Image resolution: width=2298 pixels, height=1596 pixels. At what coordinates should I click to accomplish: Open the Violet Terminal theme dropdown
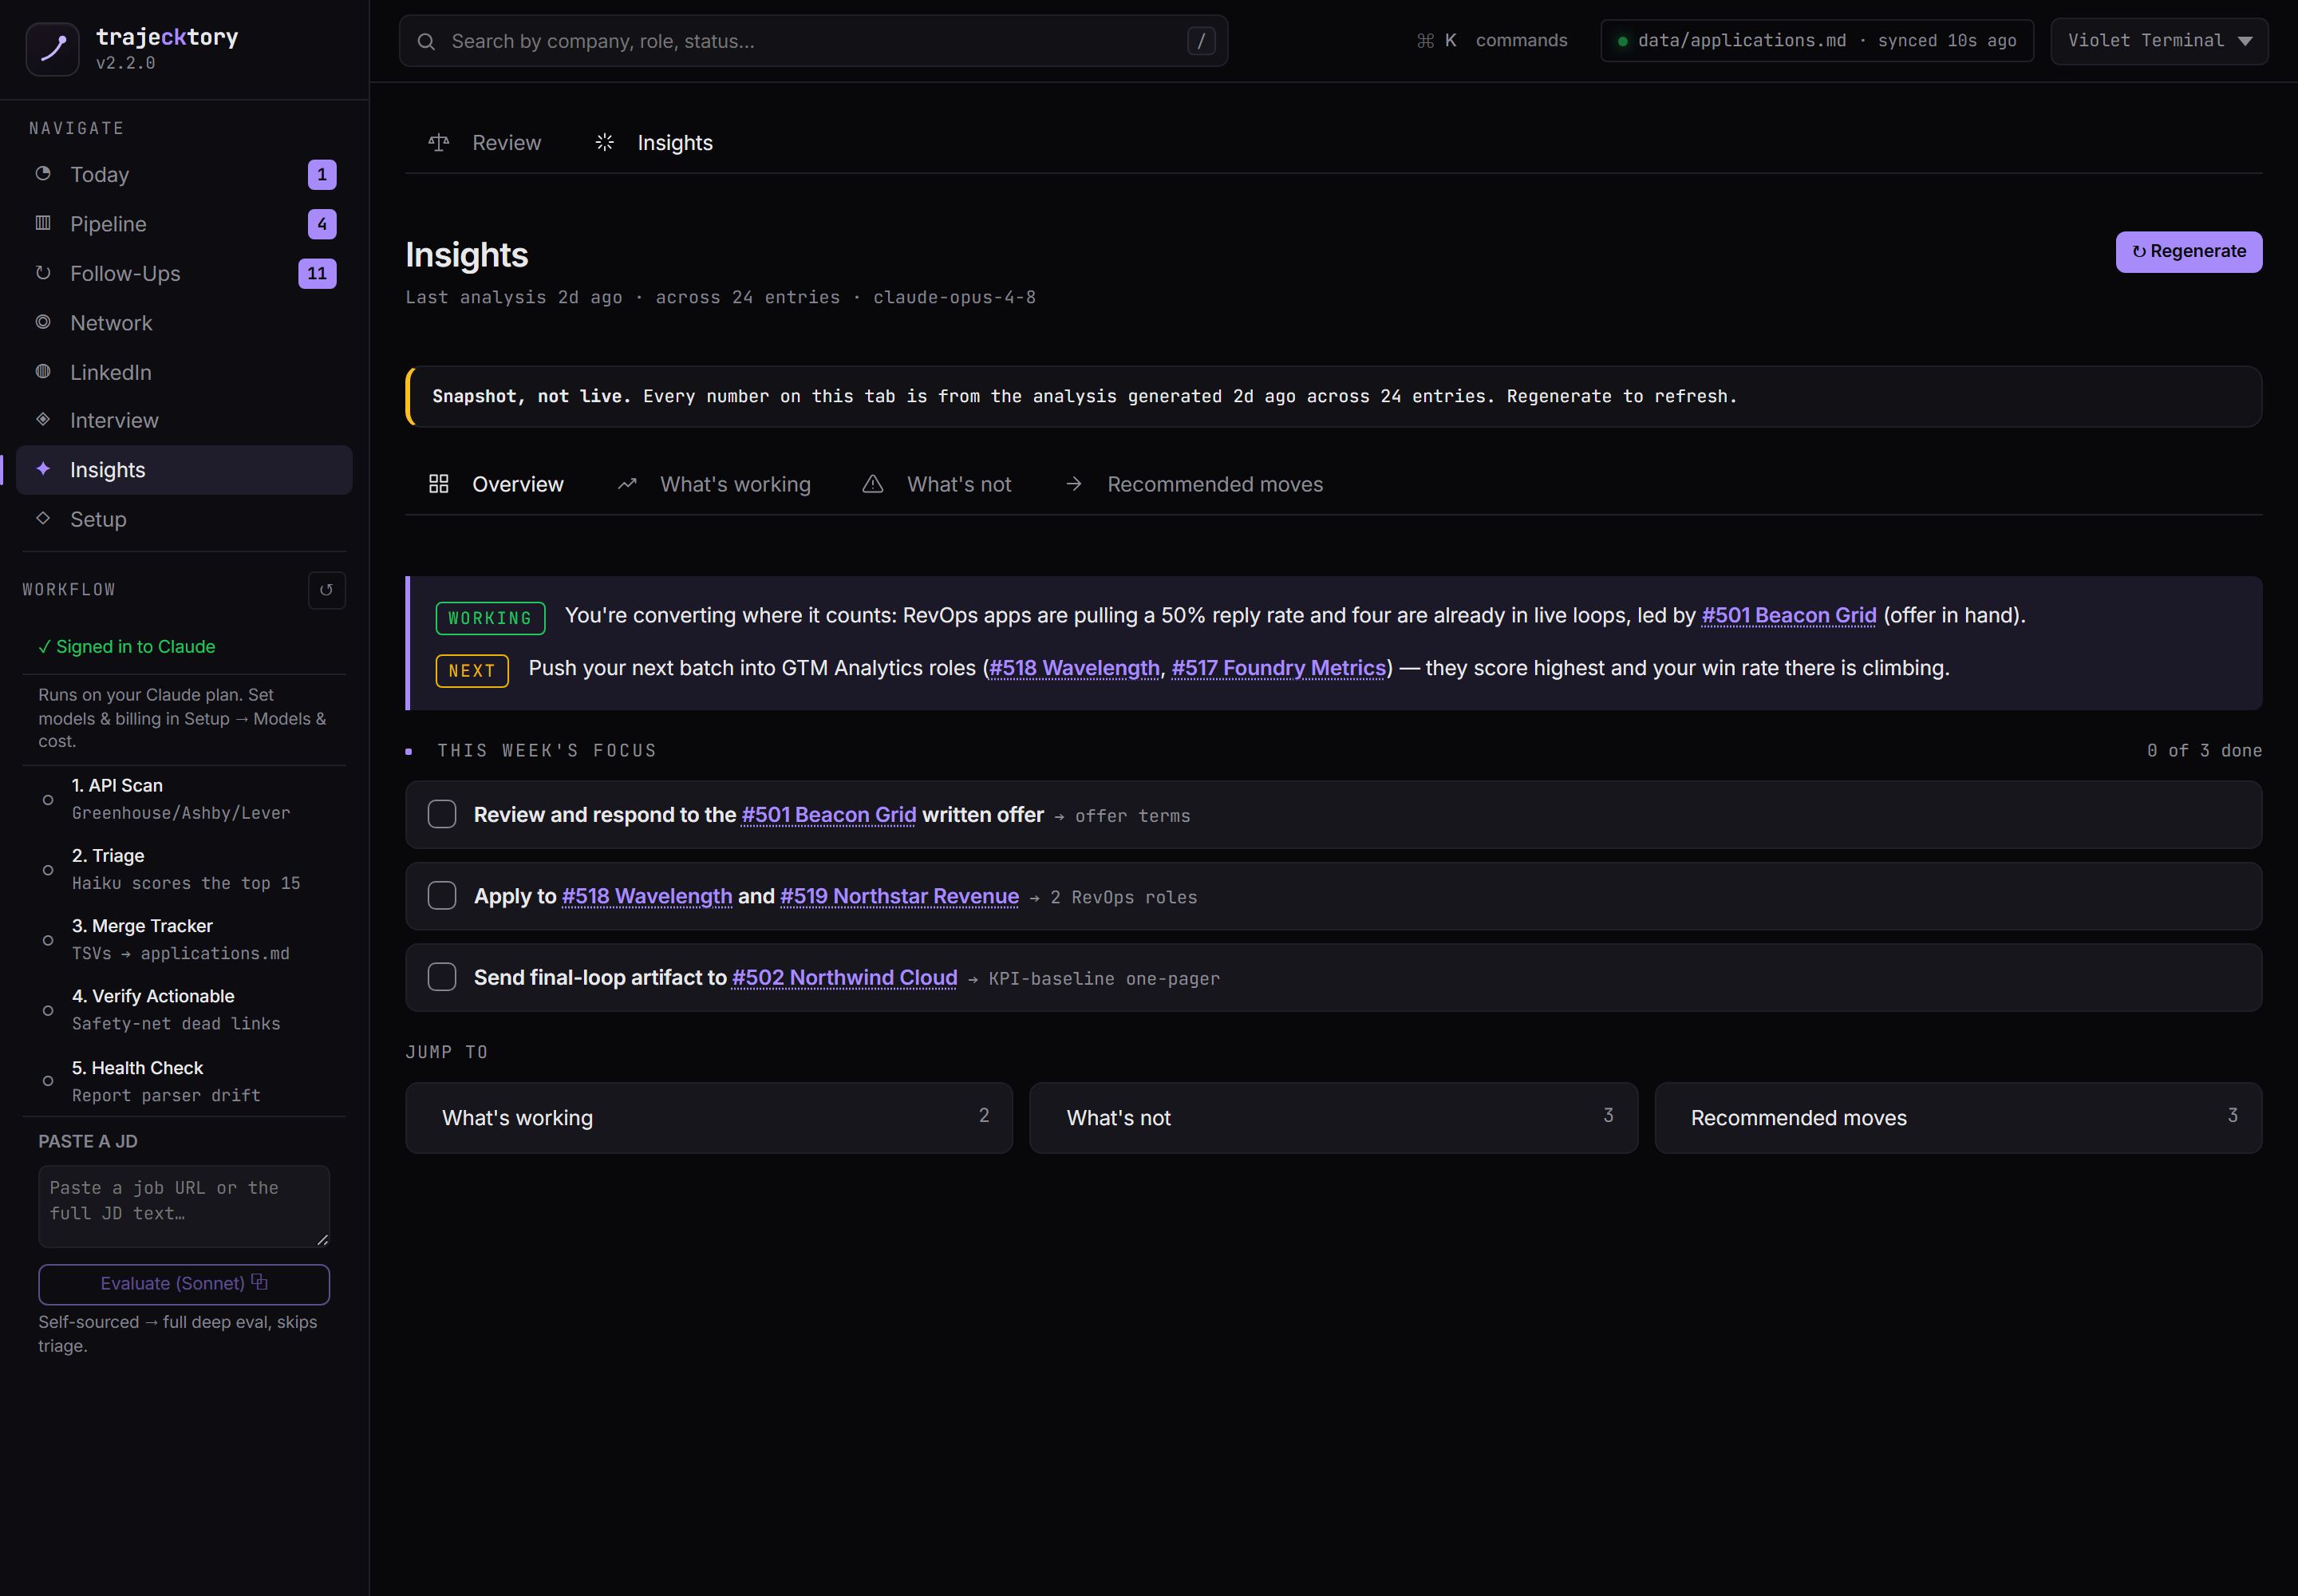pos(2159,41)
